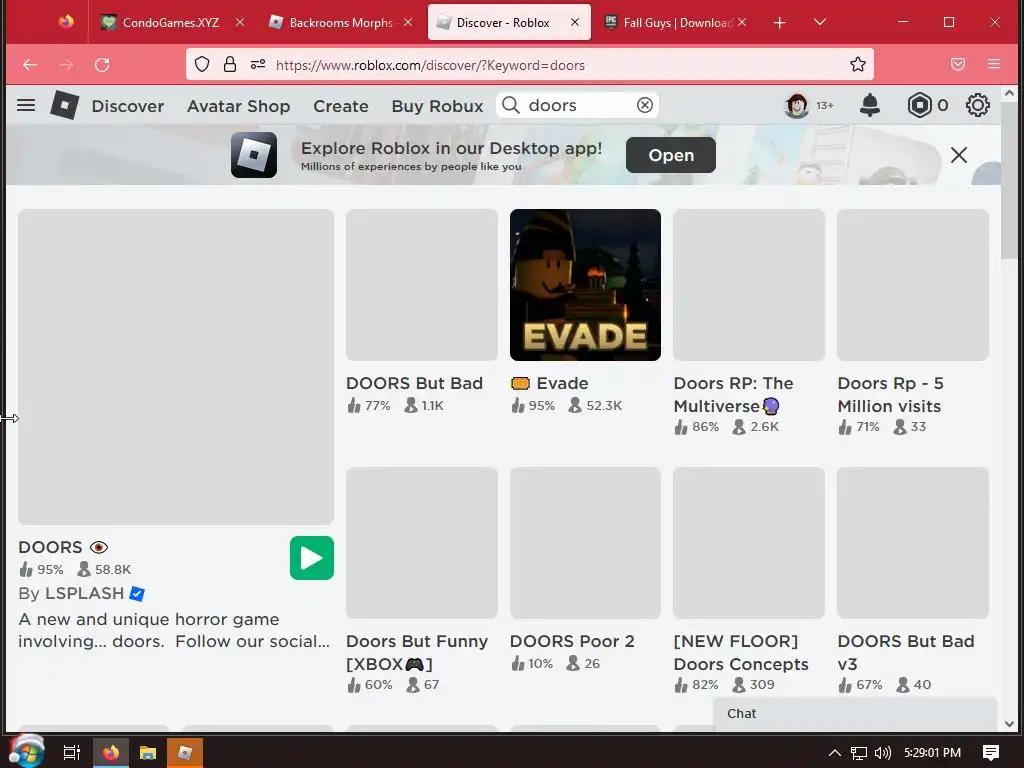Click the Roblox logo home icon
The width and height of the screenshot is (1024, 768).
[x=65, y=105]
